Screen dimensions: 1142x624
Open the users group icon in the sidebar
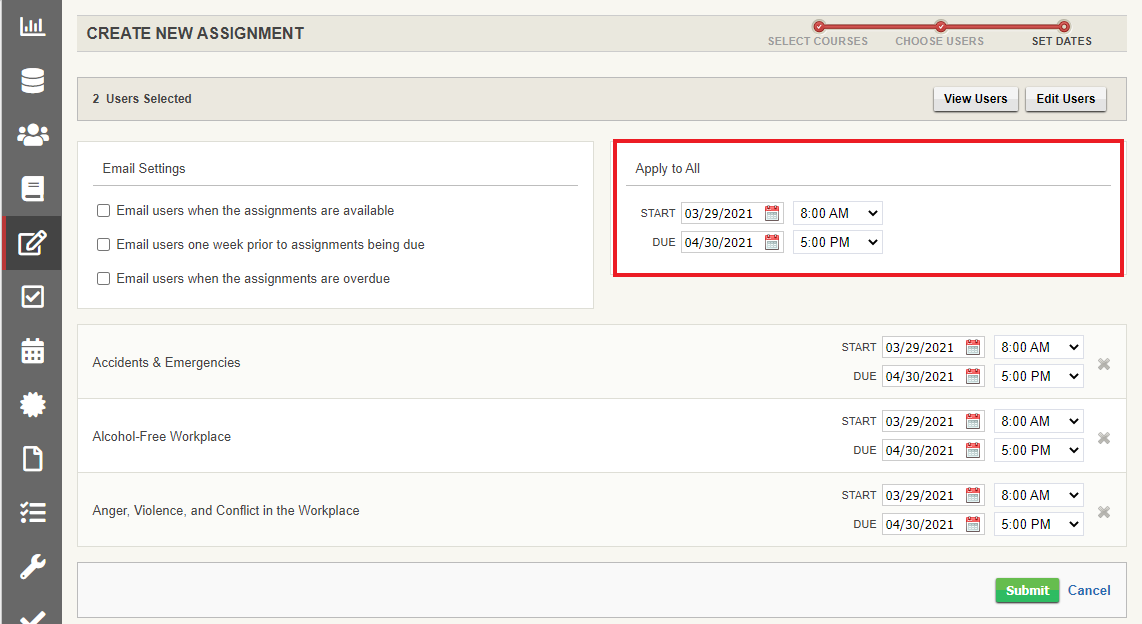(31, 134)
